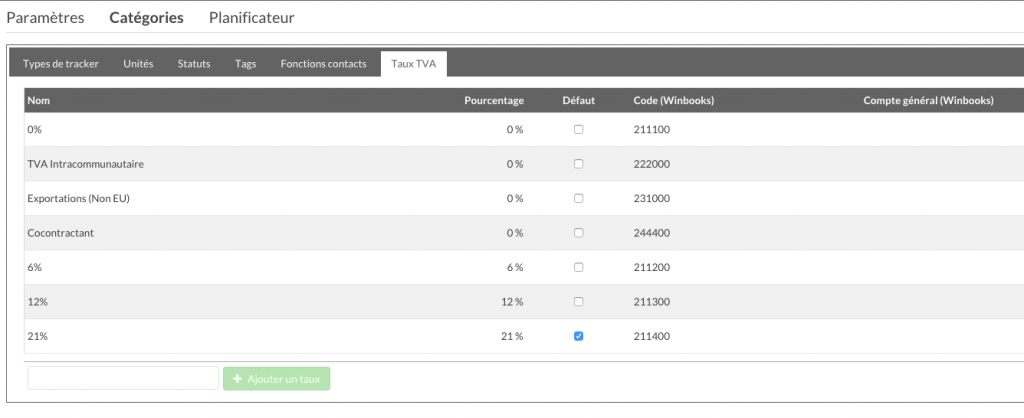Image resolution: width=1024 pixels, height=418 pixels.
Task: Click the TVA Intracommunautaire row name
Action: click(86, 164)
